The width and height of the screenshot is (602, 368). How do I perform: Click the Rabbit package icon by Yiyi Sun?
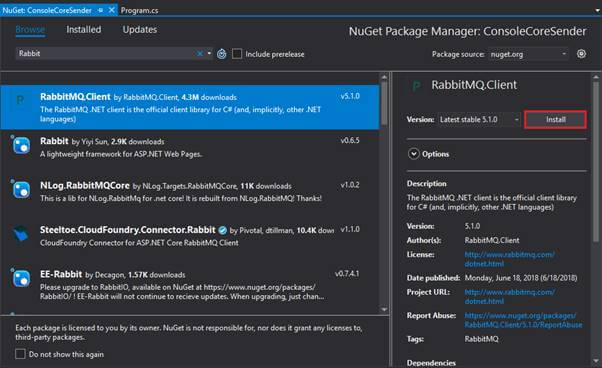[x=21, y=145]
